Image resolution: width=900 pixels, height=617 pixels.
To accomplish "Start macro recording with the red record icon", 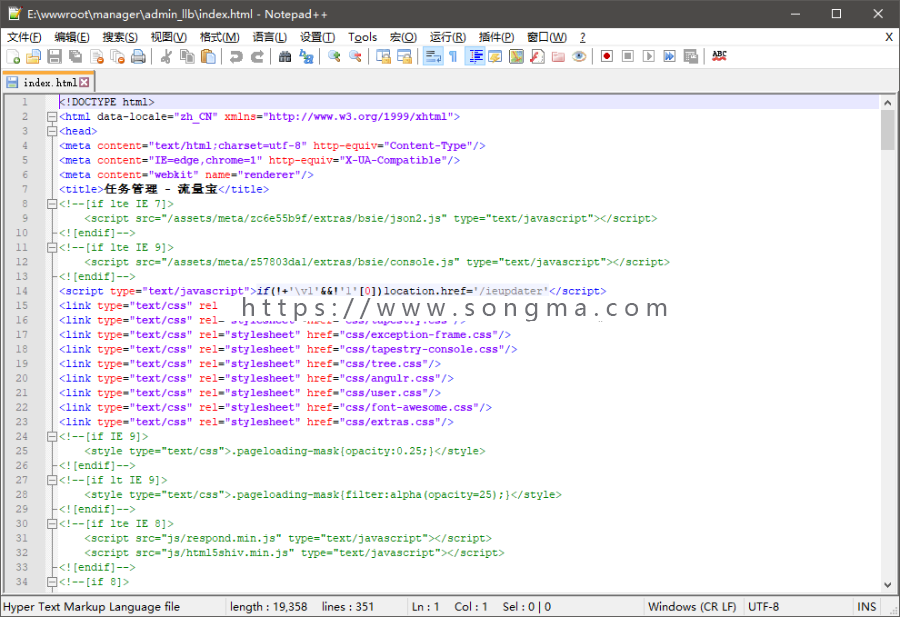I will pos(607,56).
